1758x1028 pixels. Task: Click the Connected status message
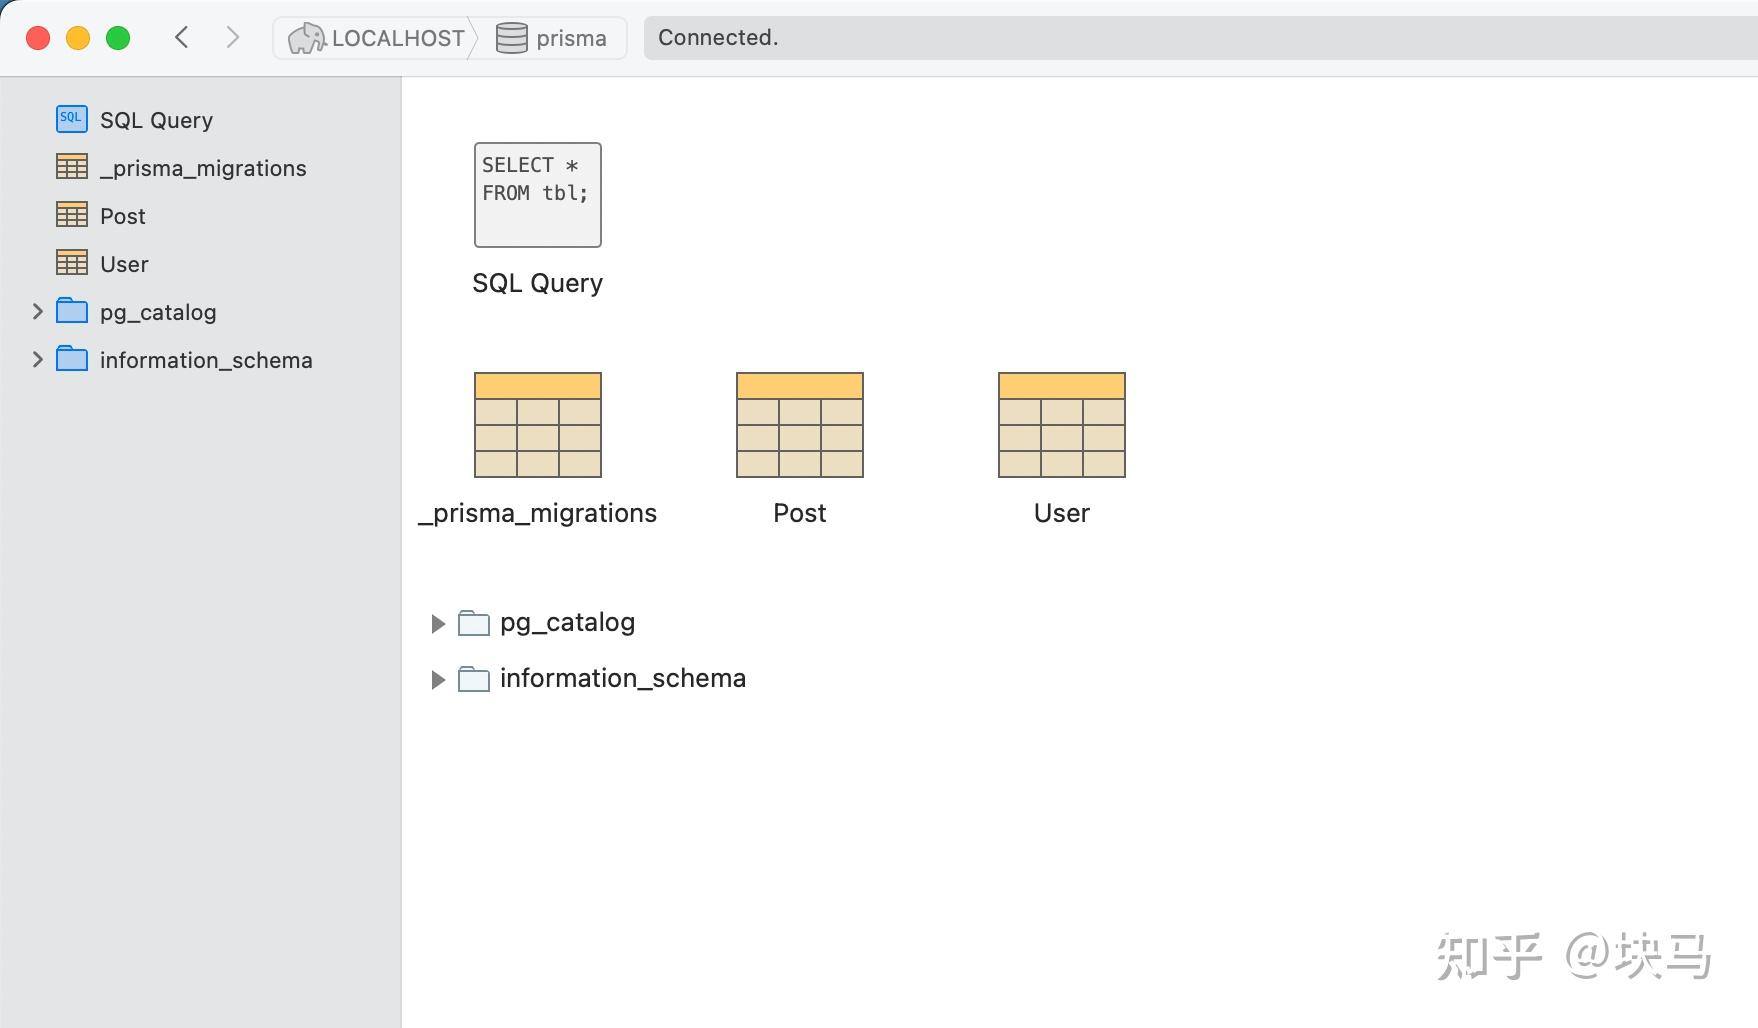(x=718, y=37)
